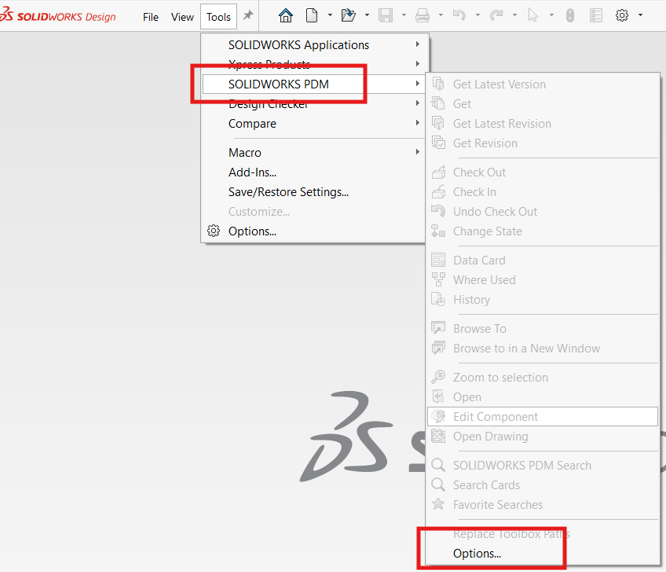Click the Rebuild traffic-light icon
This screenshot has width=666, height=572.
(x=570, y=16)
